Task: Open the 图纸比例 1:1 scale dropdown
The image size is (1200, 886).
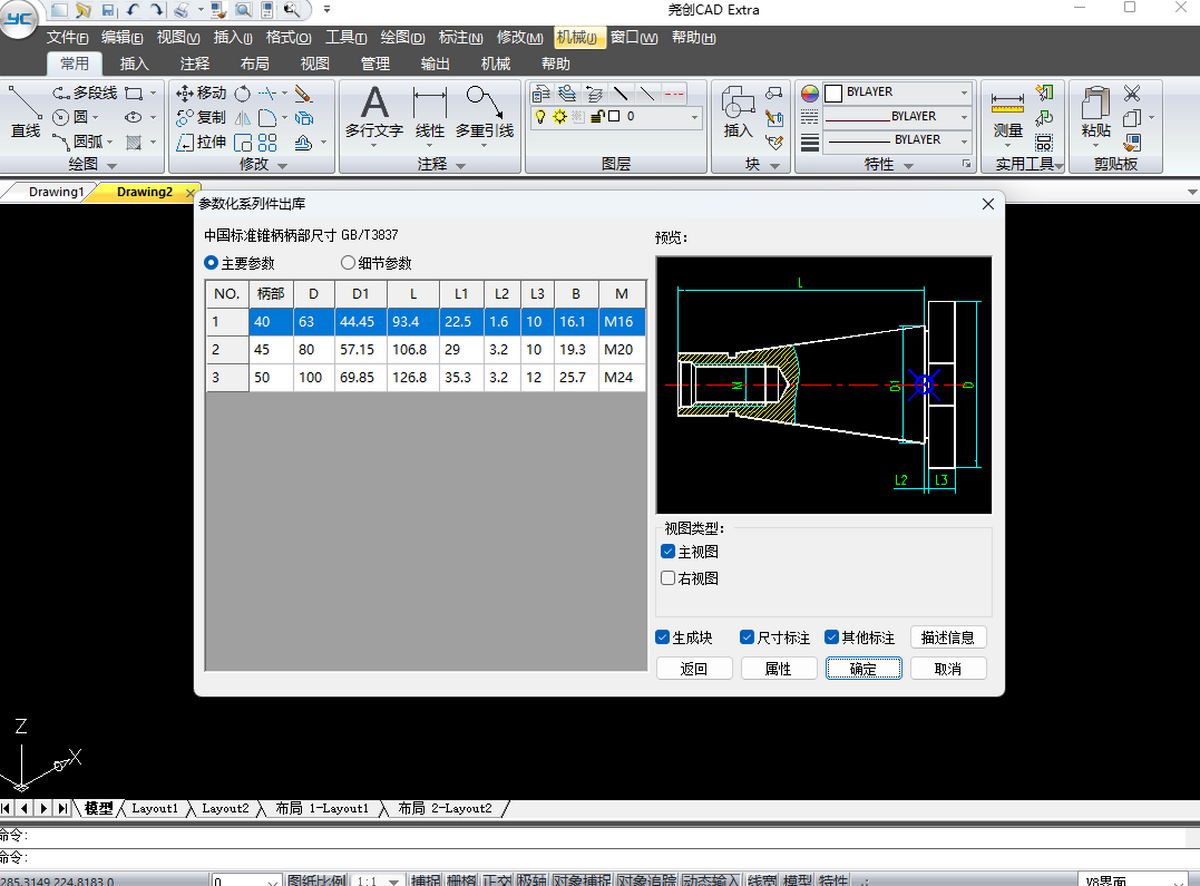Action: pyautogui.click(x=379, y=881)
